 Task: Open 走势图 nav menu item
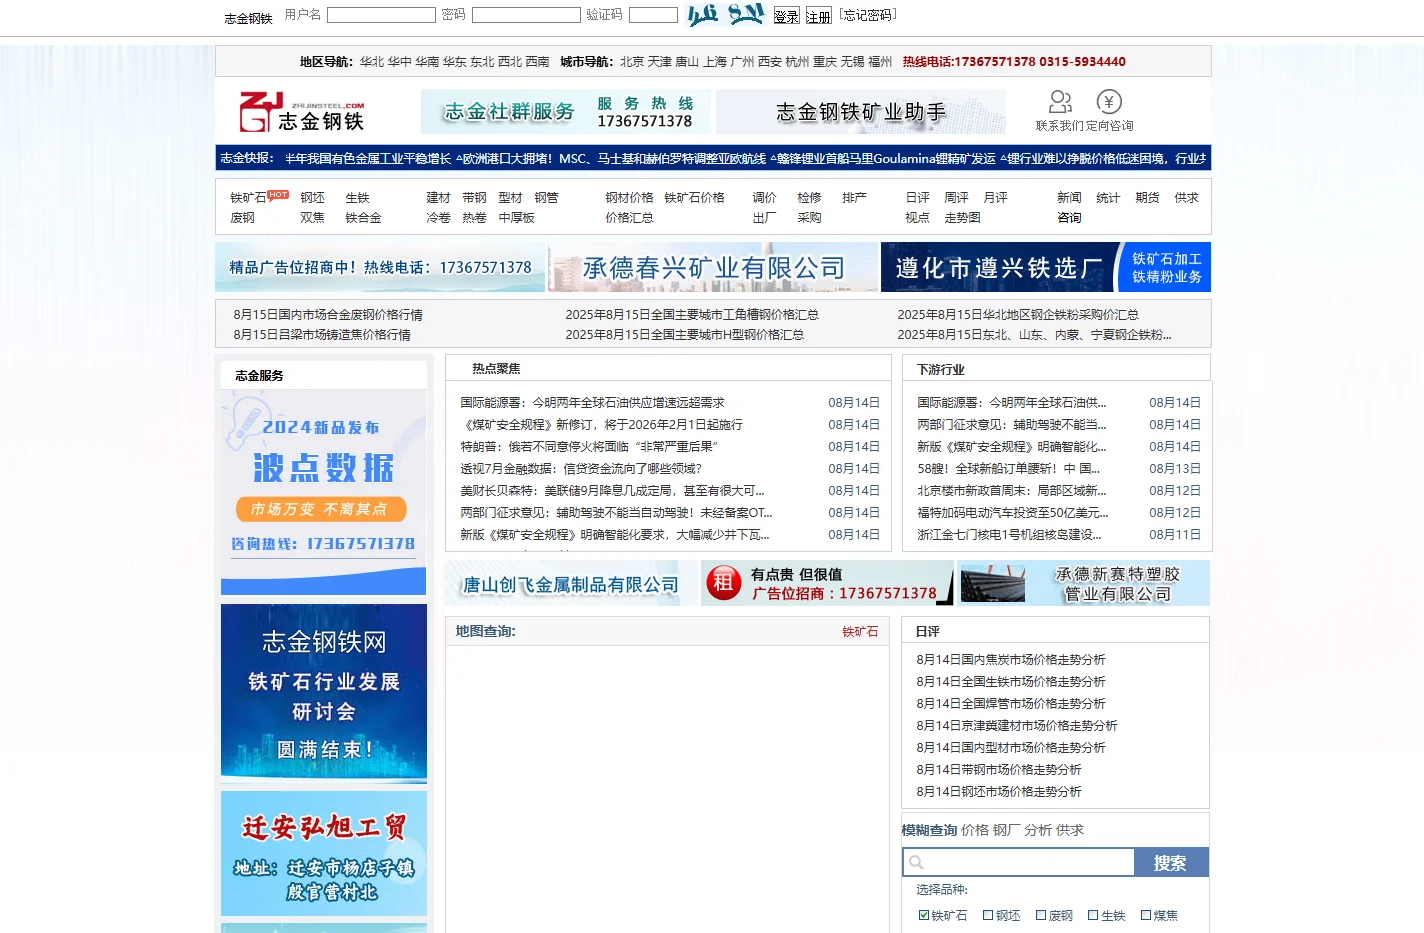(x=962, y=218)
